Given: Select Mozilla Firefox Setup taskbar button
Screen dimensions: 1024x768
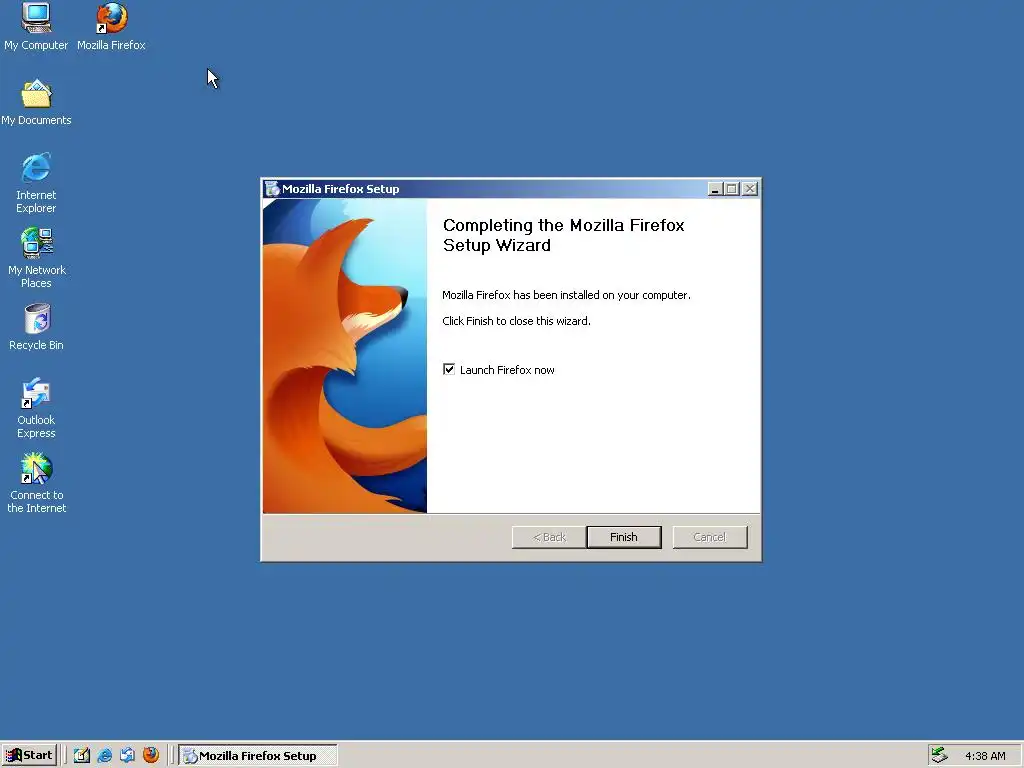Looking at the screenshot, I should click(x=258, y=755).
